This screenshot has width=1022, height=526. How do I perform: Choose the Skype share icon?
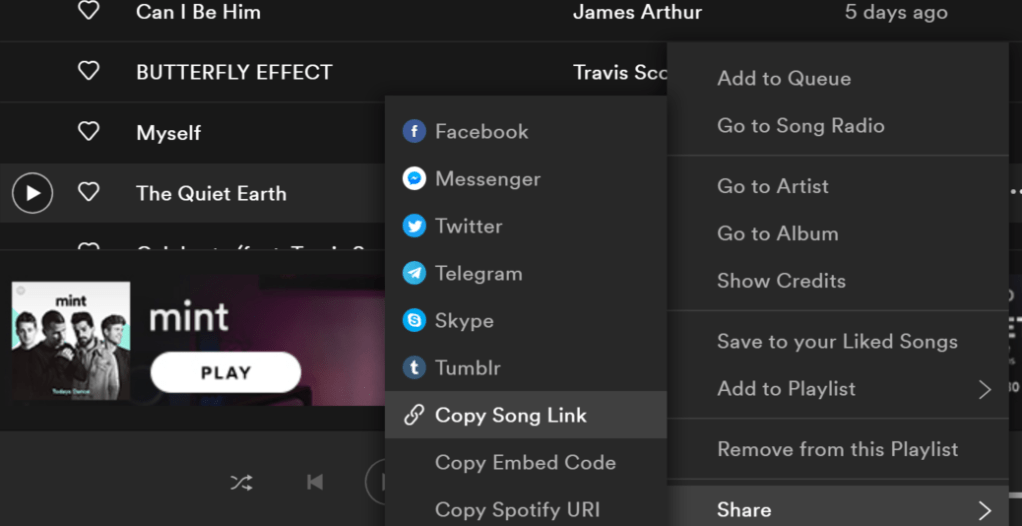coord(414,321)
